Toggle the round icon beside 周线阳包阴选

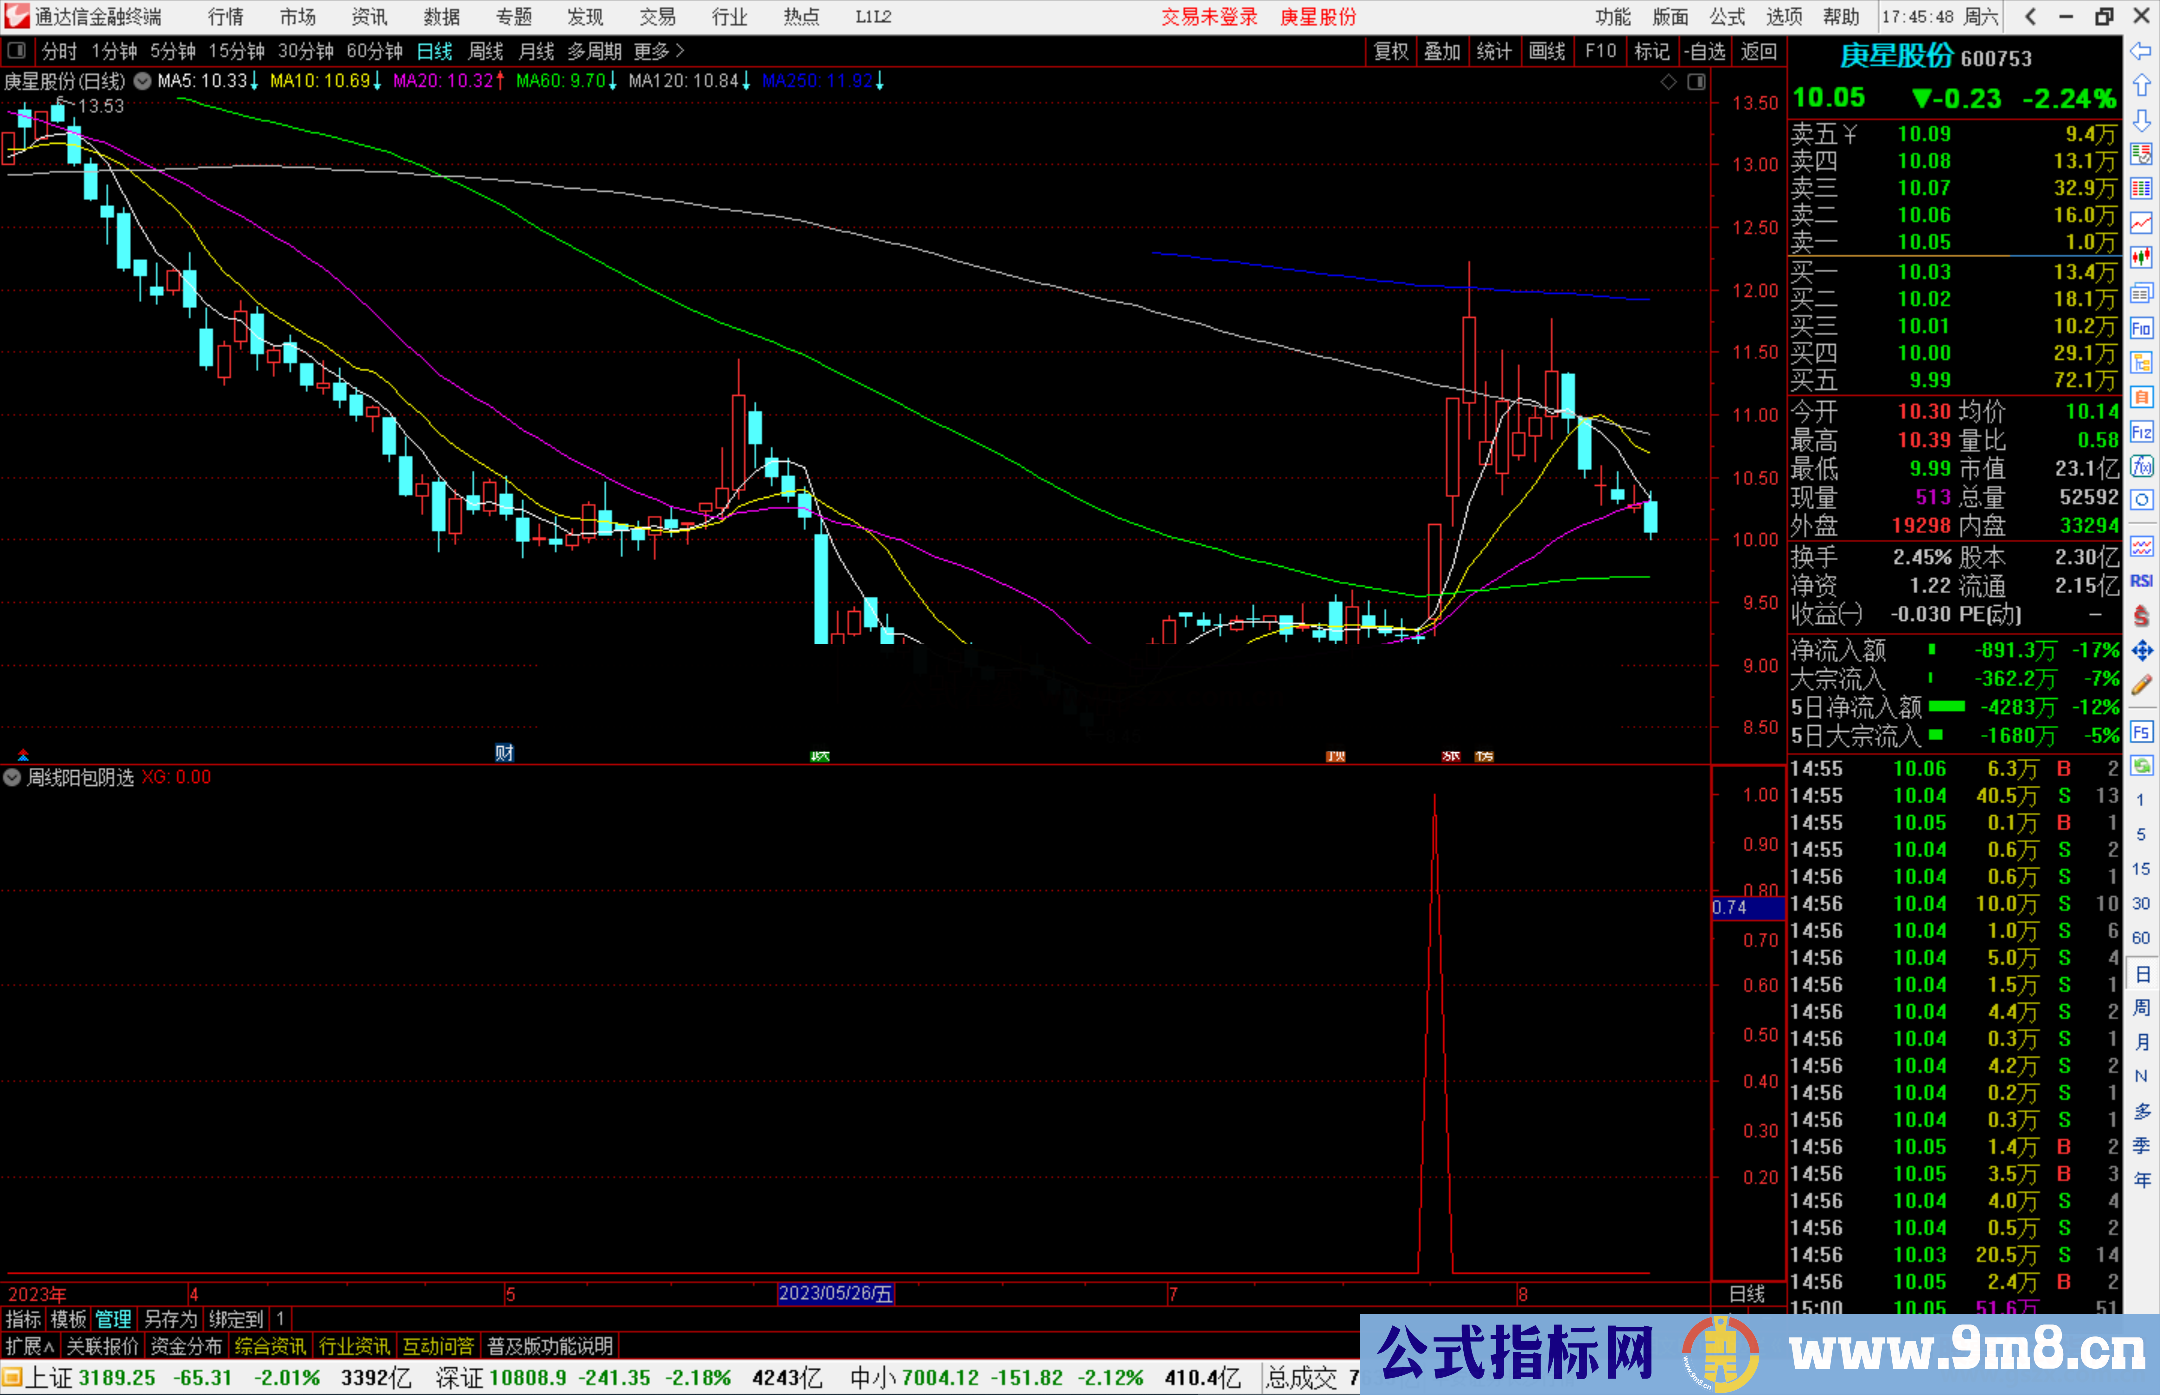point(12,777)
